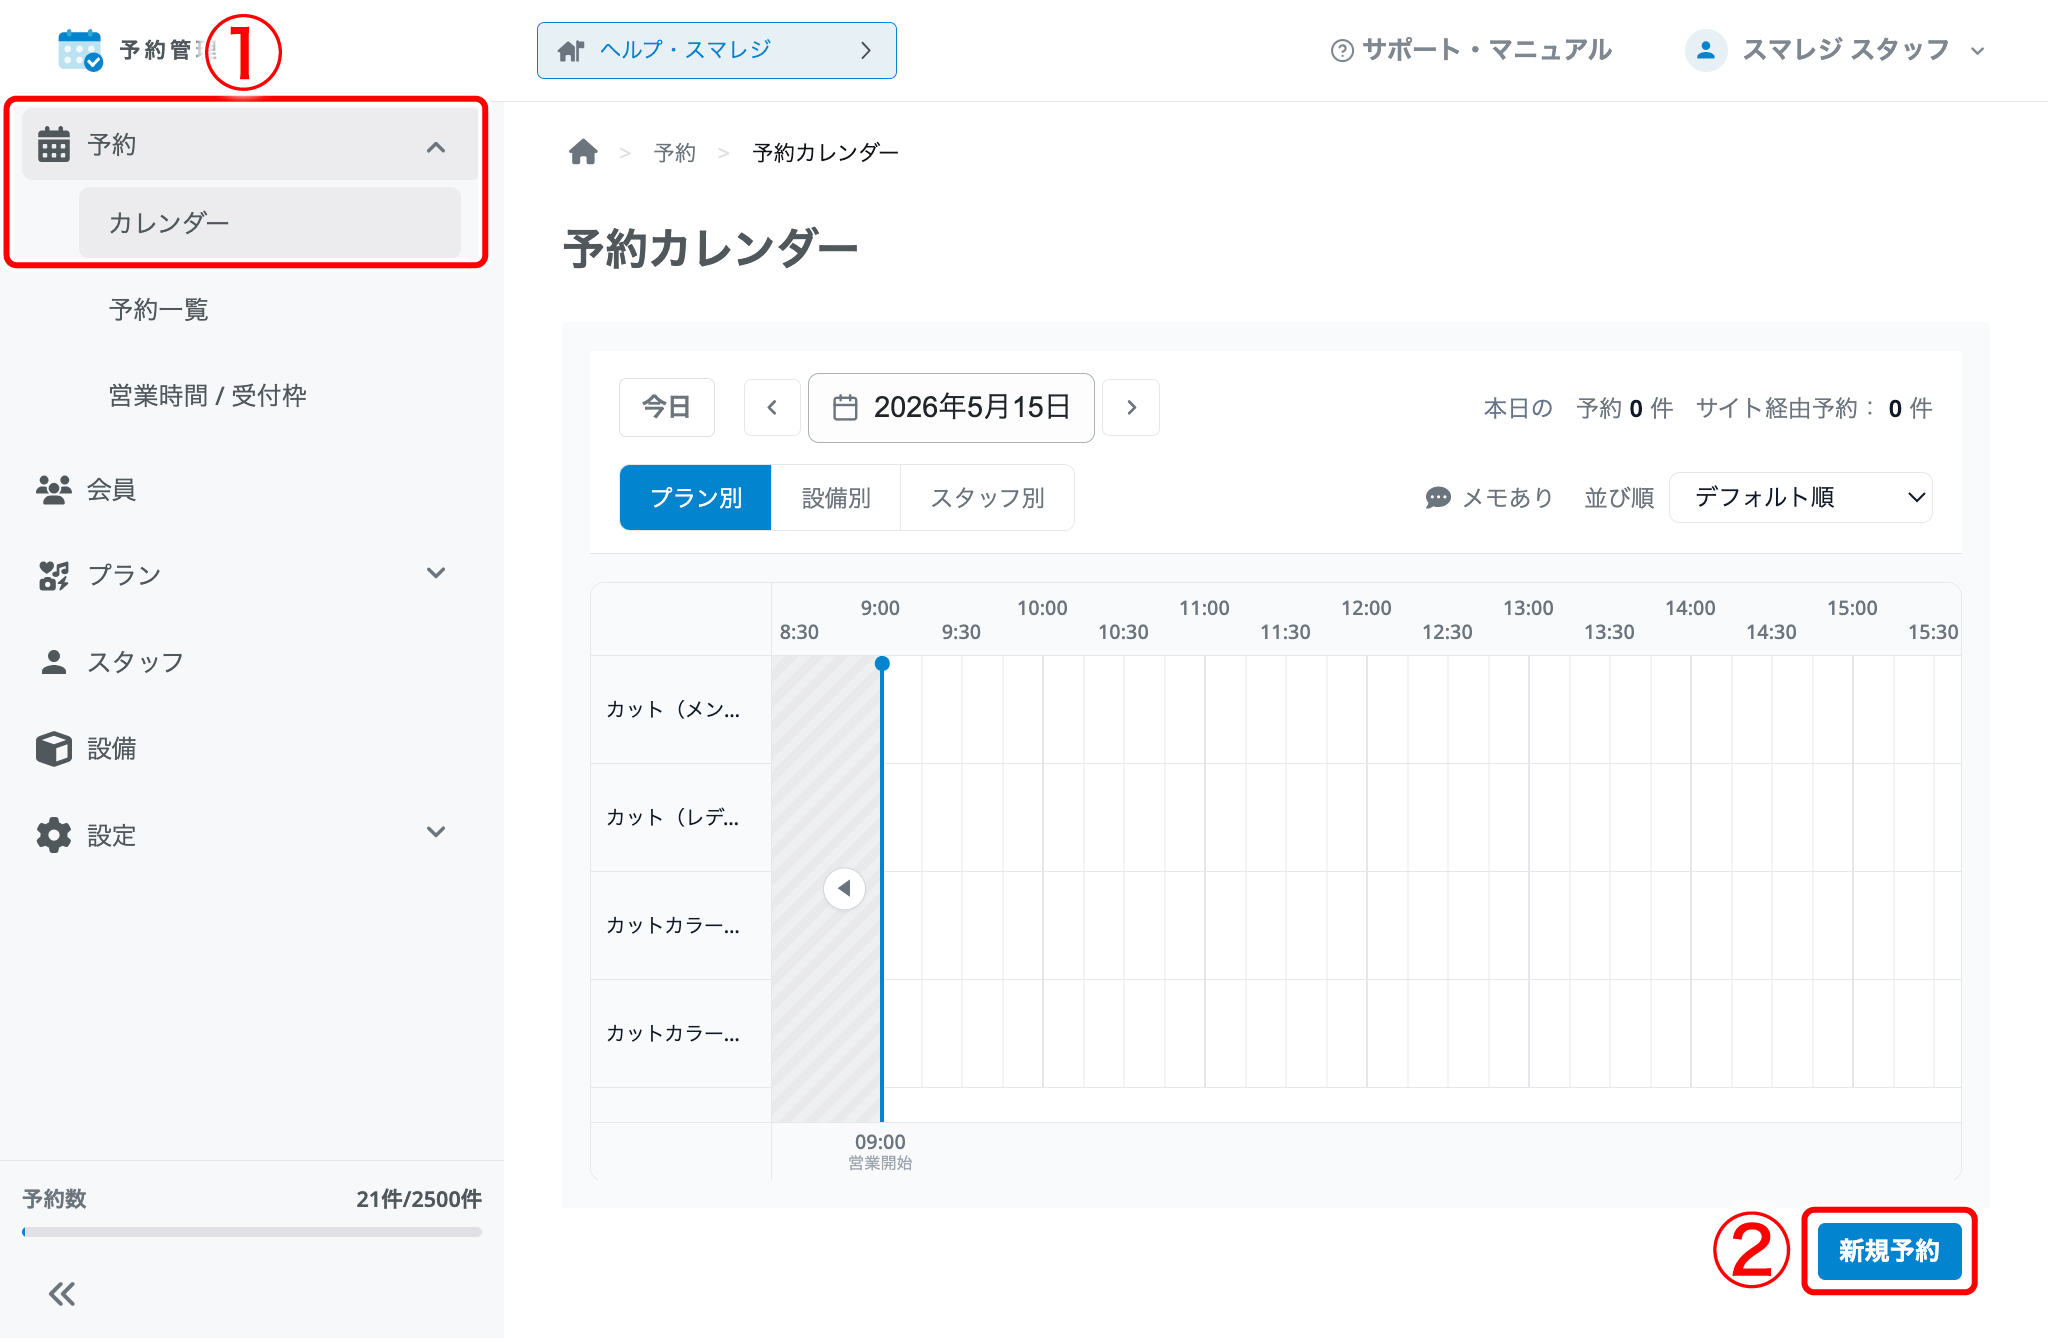
Task: Click the メモあり speech bubble icon
Action: 1438,497
